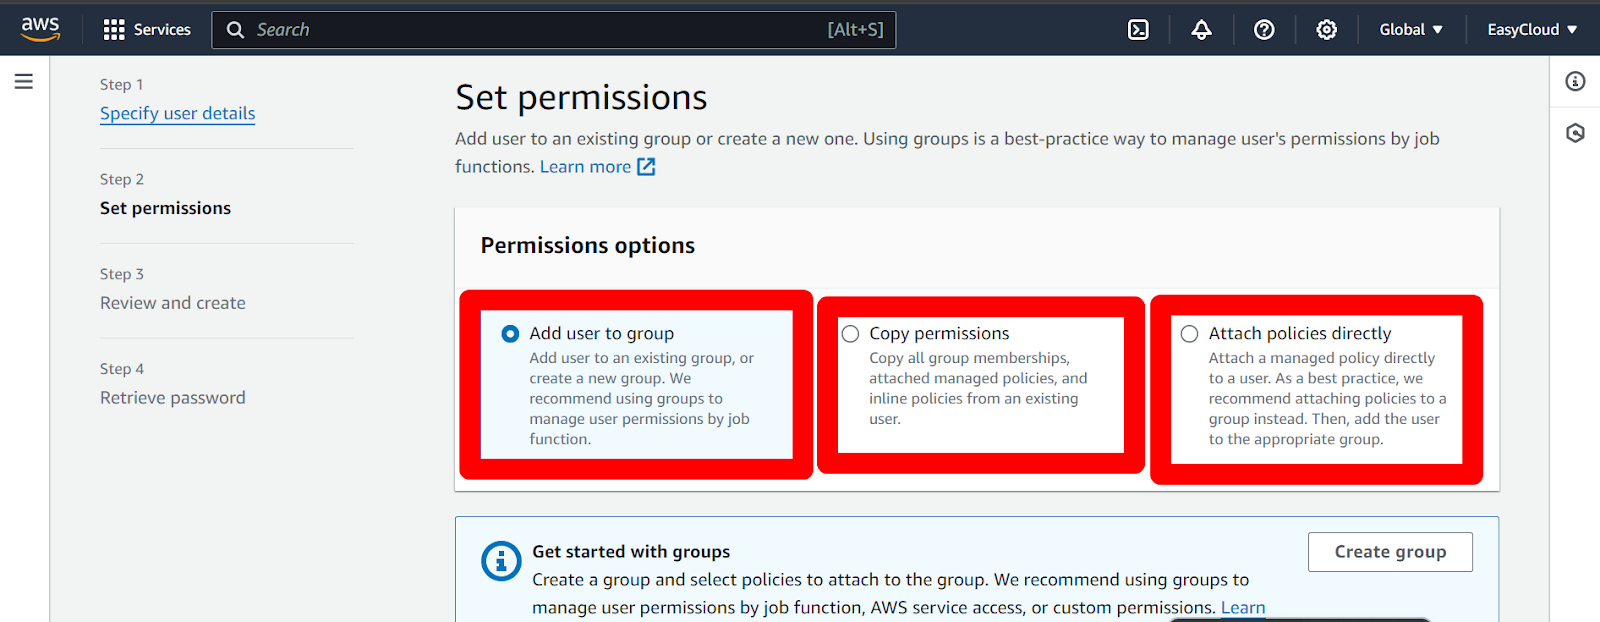Click into the AWS Search field

click(554, 30)
